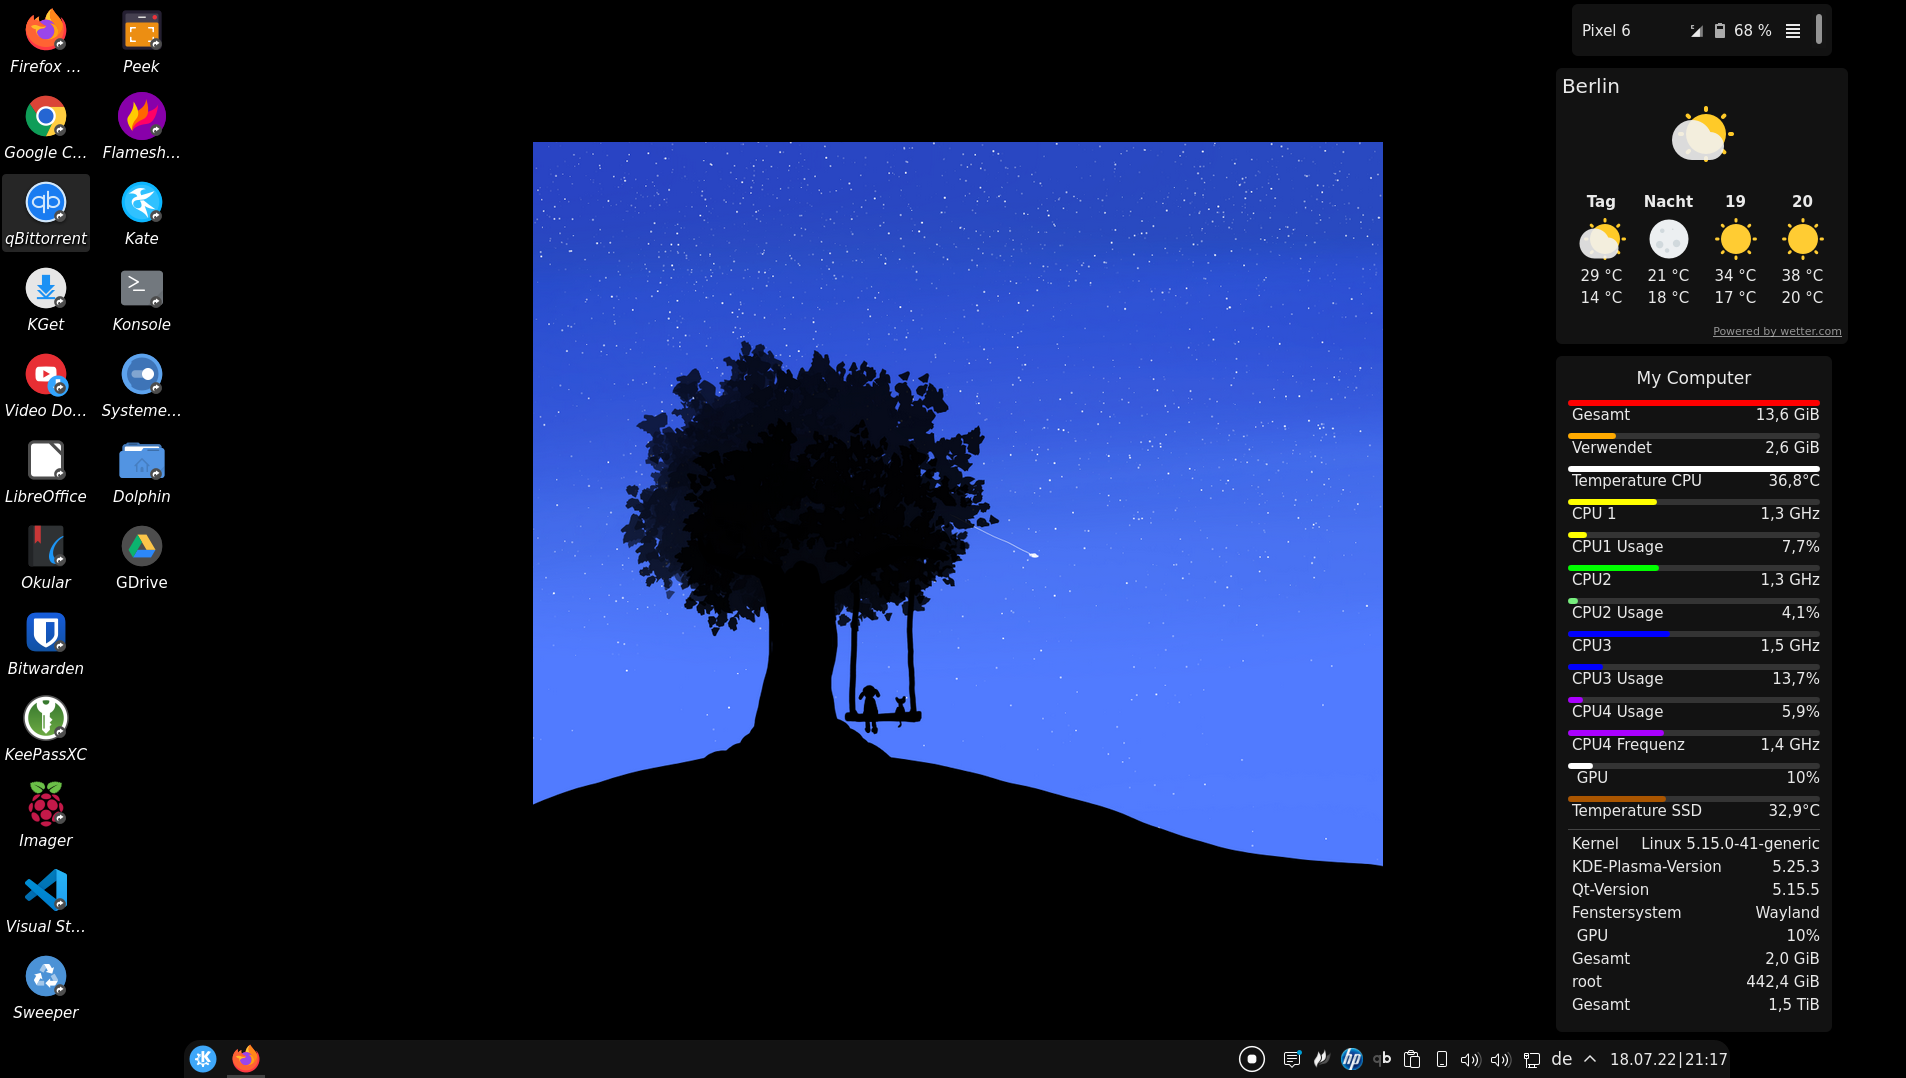The height and width of the screenshot is (1078, 1906).
Task: Open Systemeinstellungen desktop icon
Action: click(141, 386)
